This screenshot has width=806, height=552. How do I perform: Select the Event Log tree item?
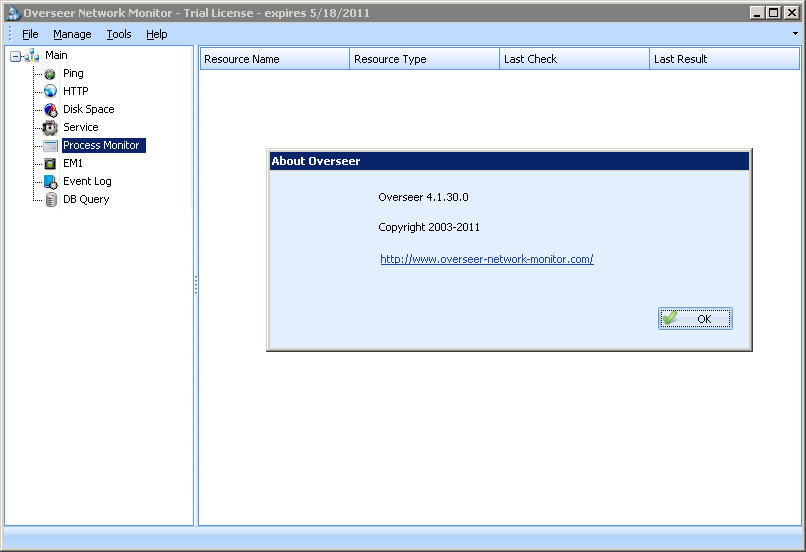click(x=87, y=181)
